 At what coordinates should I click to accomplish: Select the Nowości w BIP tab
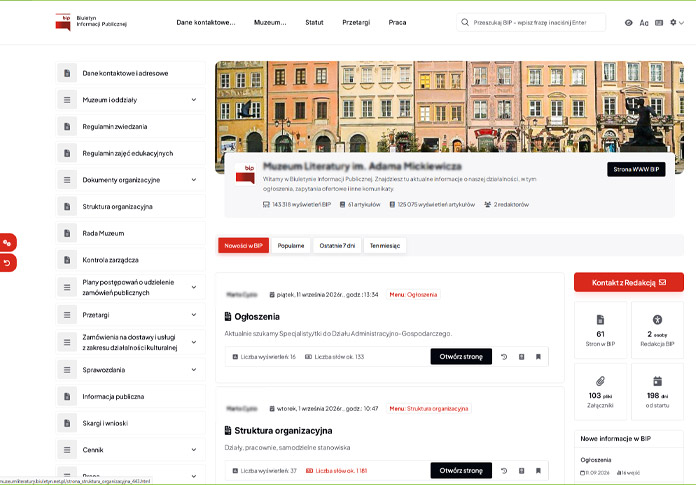(x=243, y=245)
